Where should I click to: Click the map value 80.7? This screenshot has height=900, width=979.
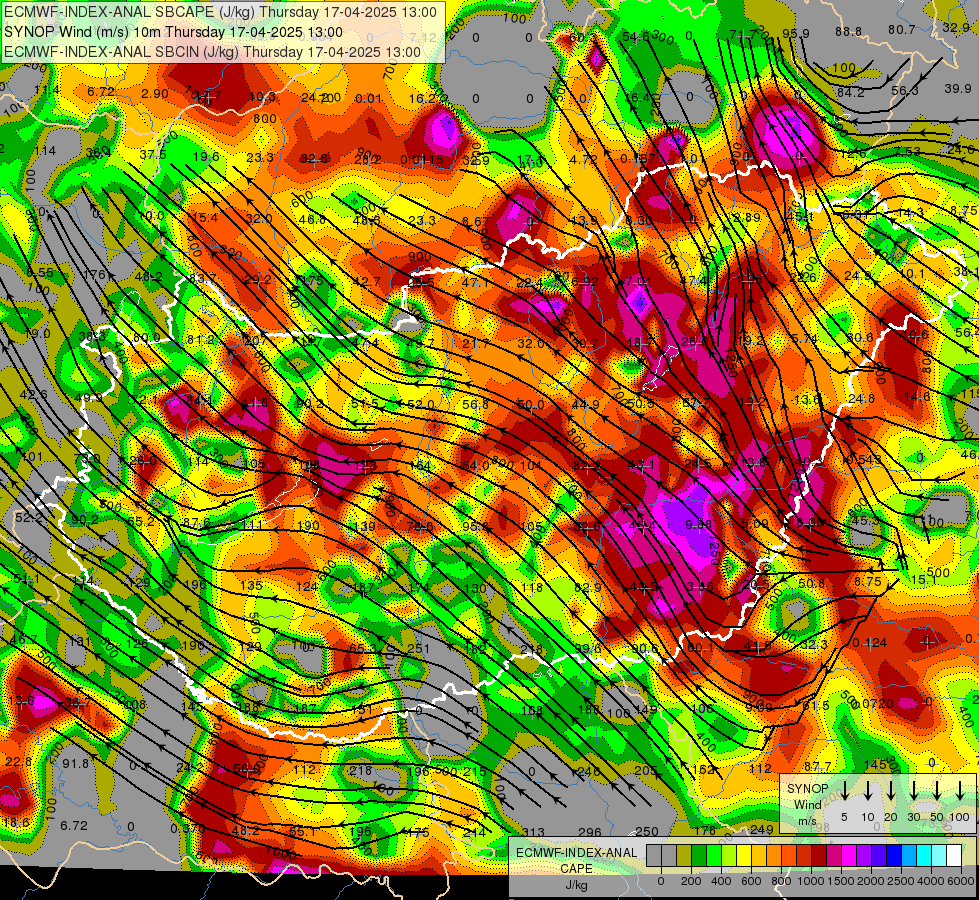pos(902,29)
